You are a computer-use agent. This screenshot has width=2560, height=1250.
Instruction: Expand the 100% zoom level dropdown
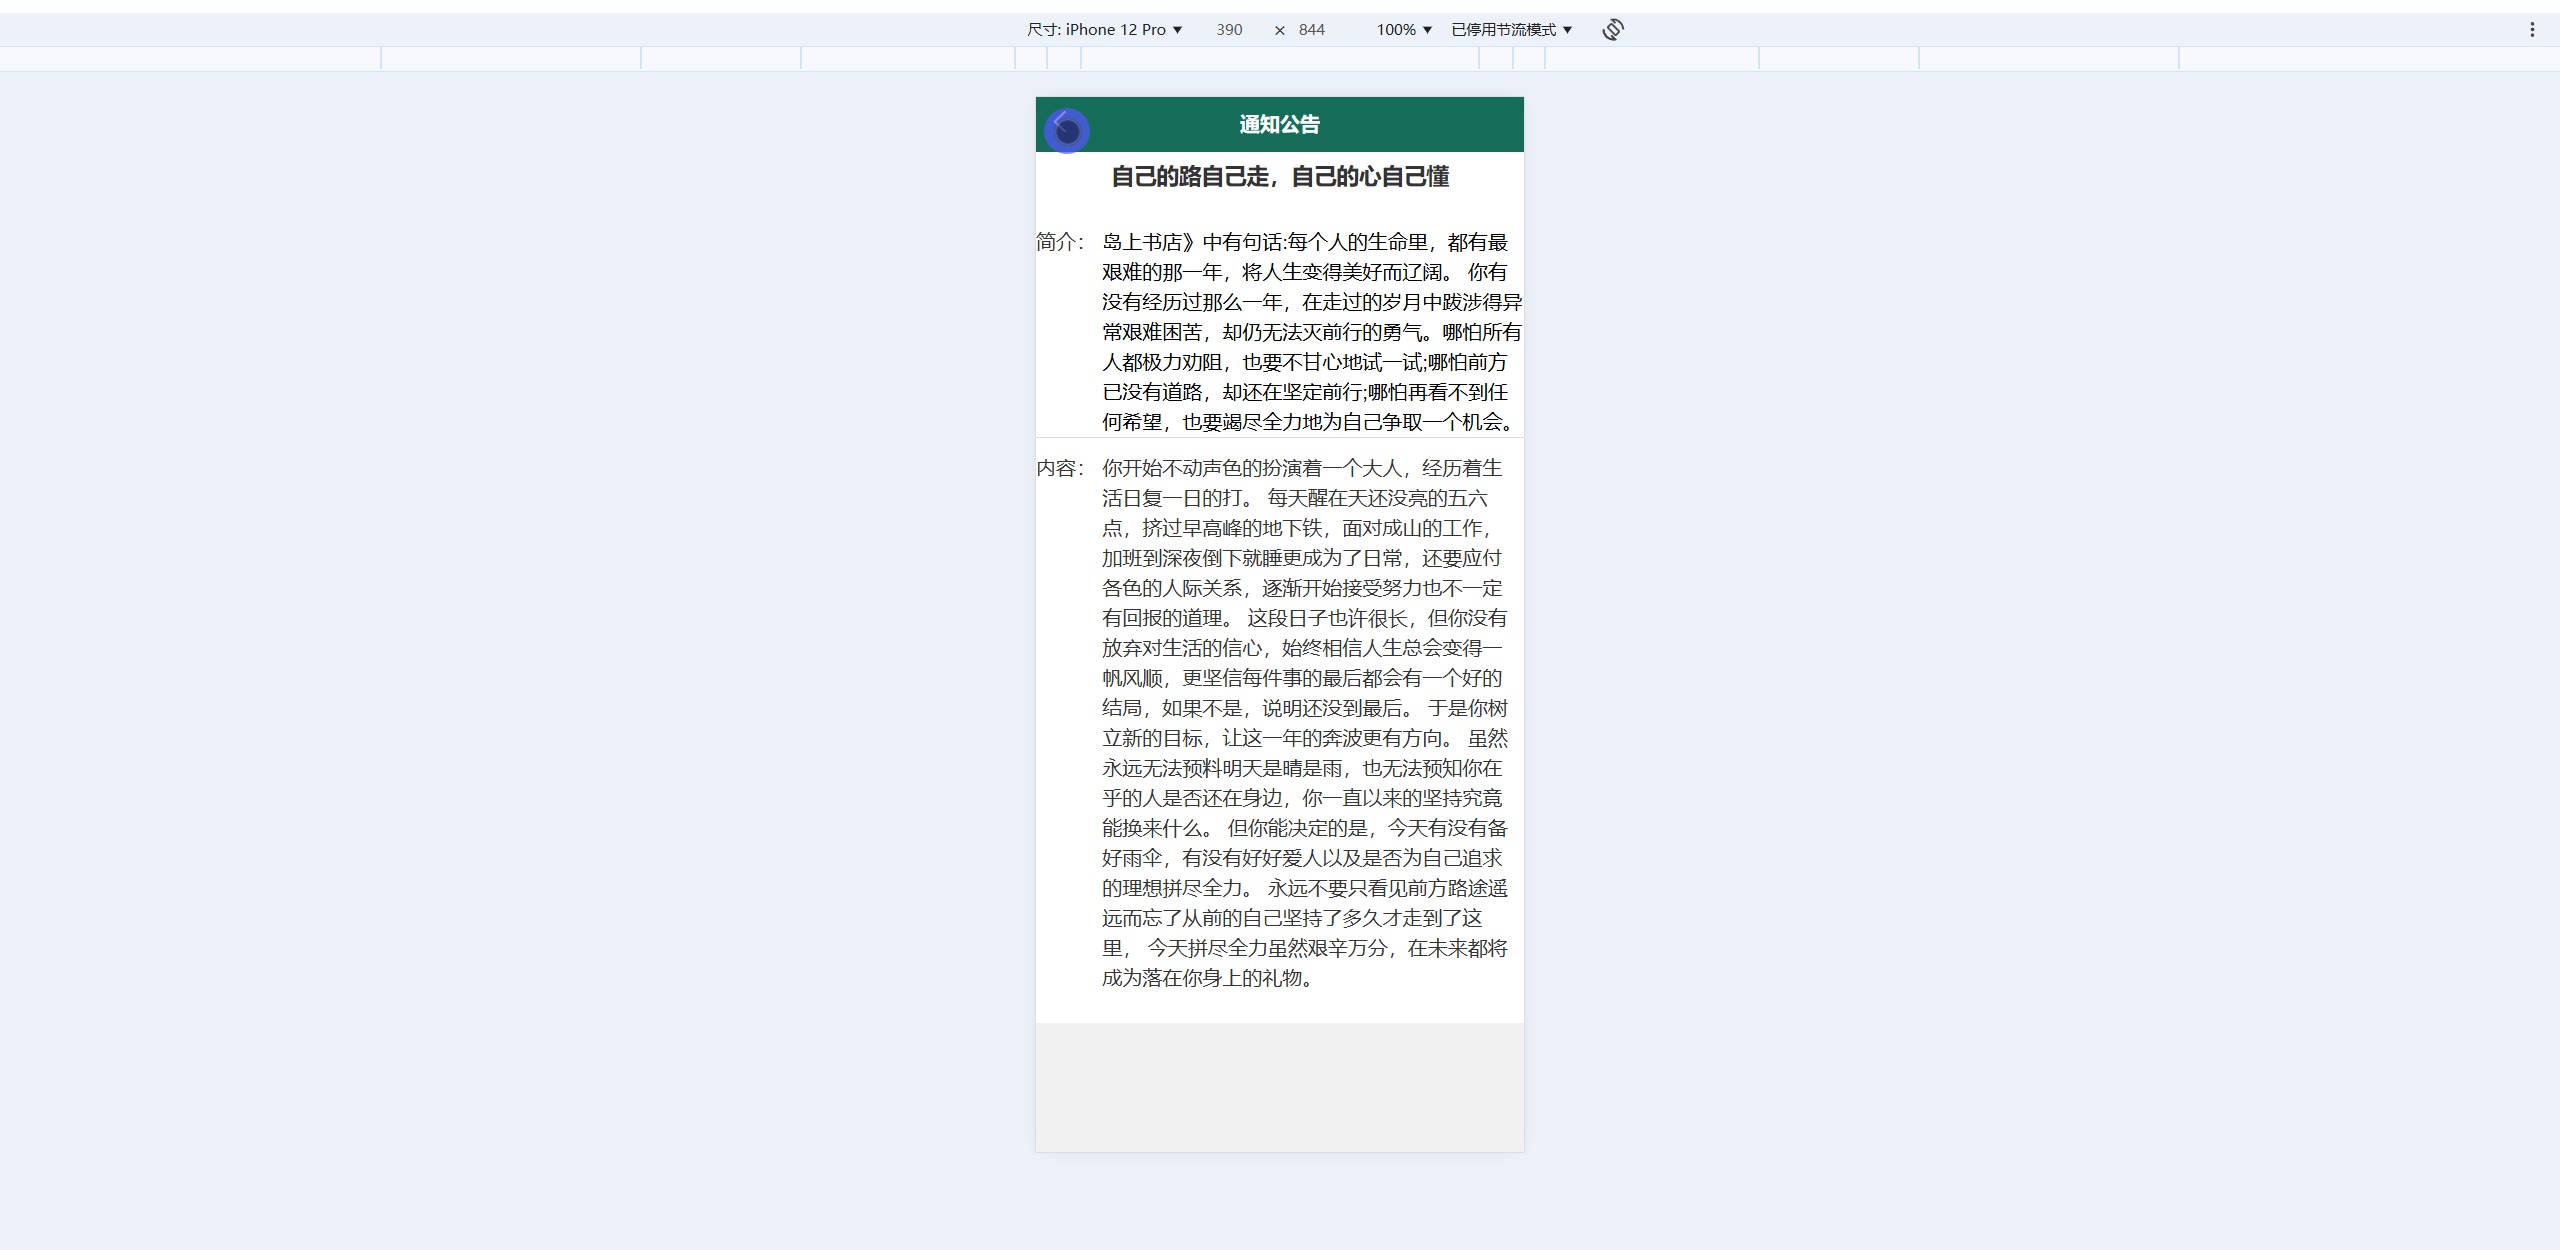coord(1403,30)
